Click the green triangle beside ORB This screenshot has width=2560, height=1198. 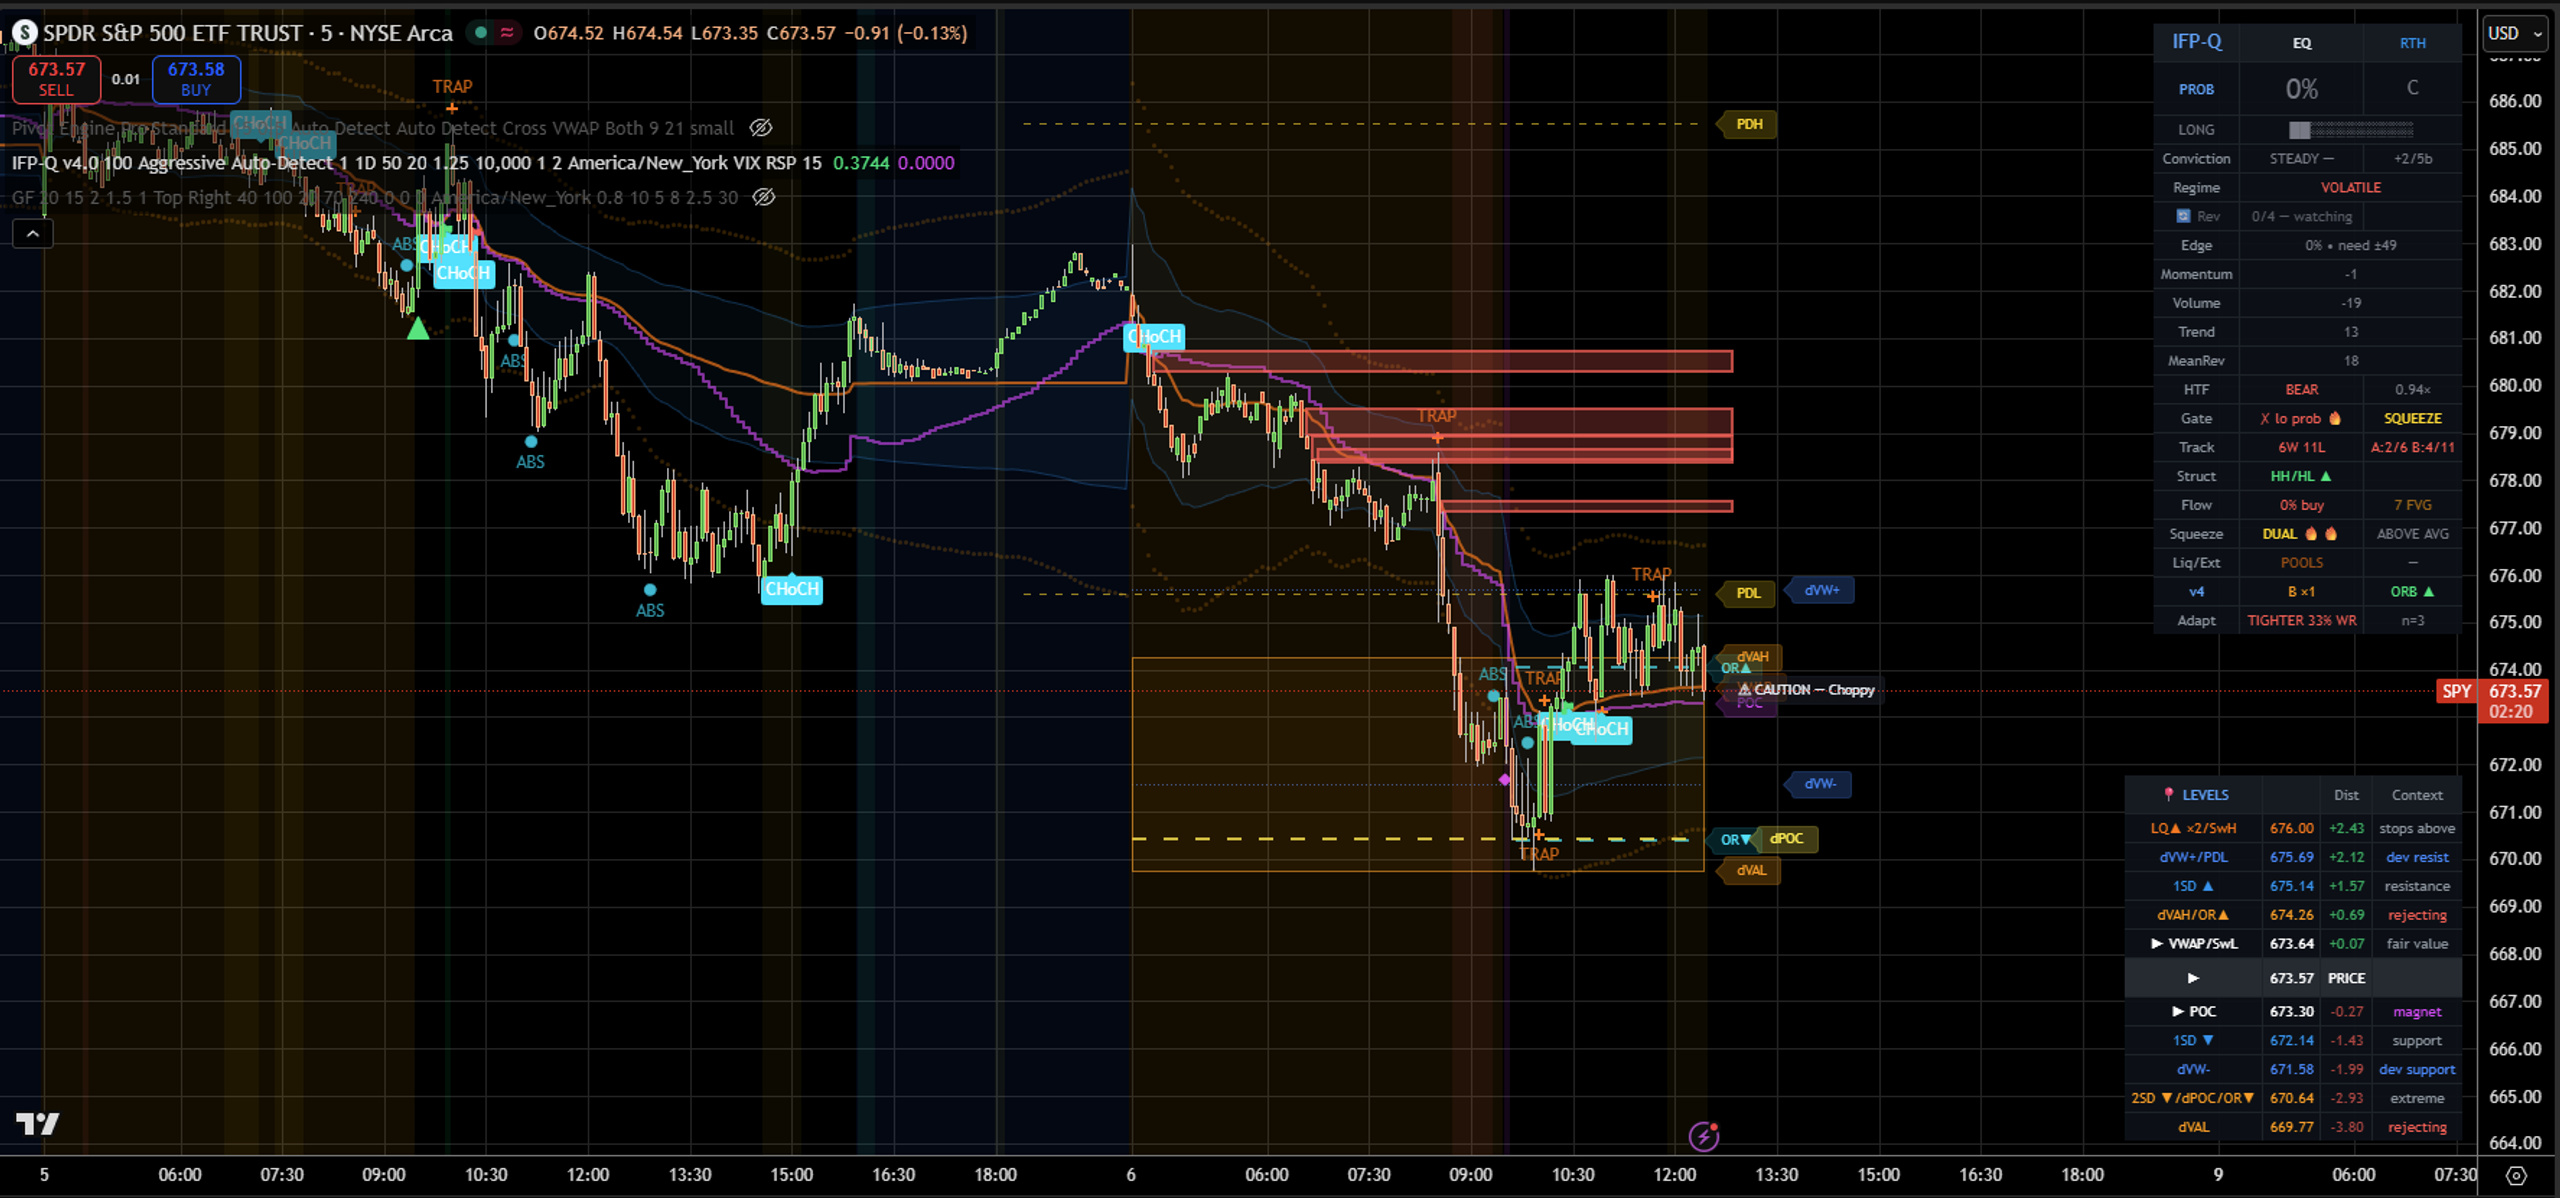(2429, 592)
